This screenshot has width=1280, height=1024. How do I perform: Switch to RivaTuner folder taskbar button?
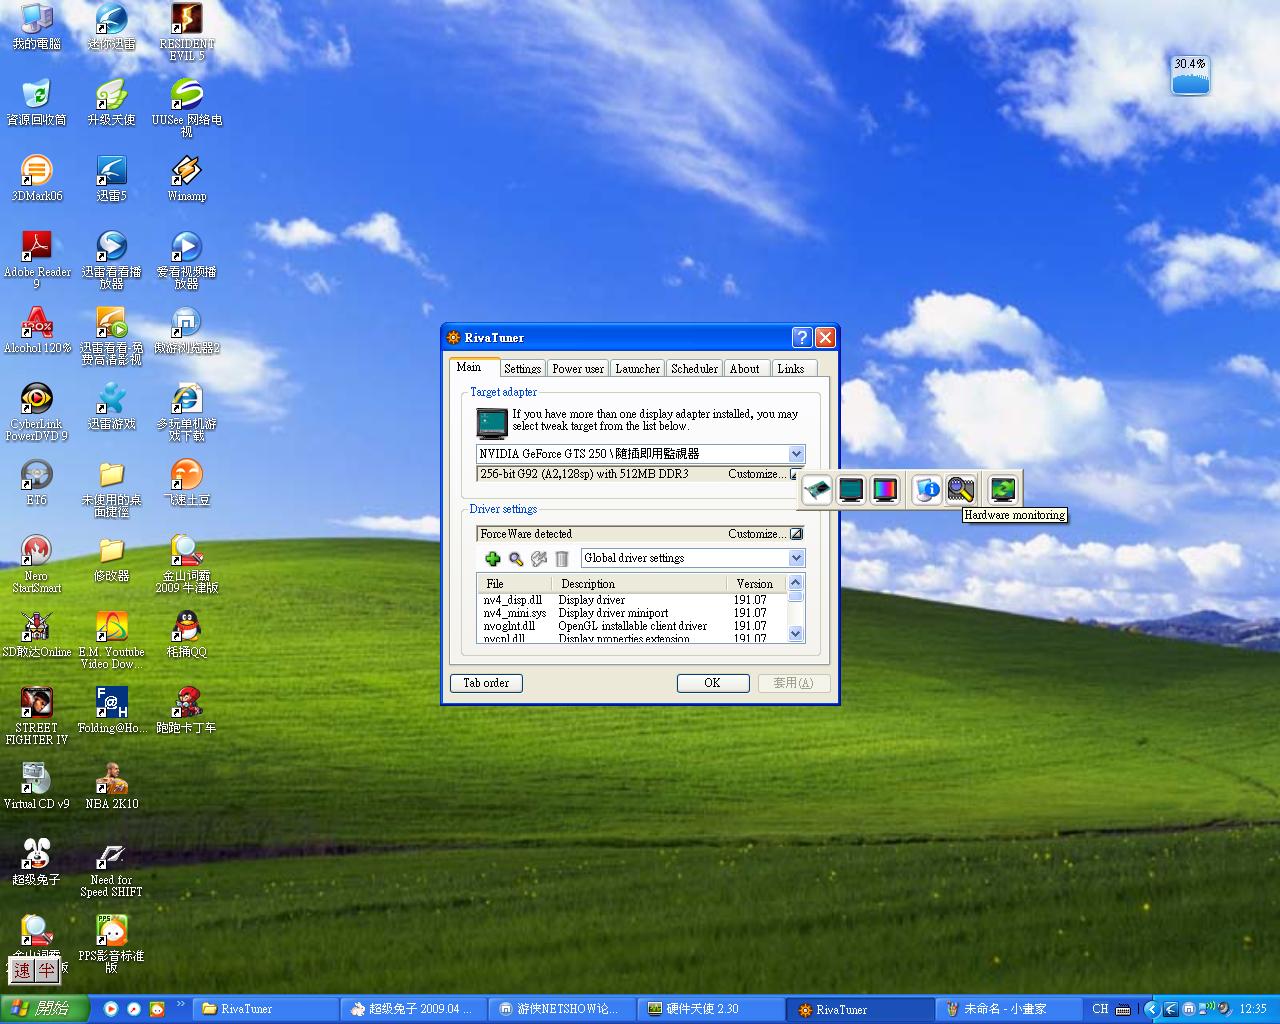tap(264, 1009)
